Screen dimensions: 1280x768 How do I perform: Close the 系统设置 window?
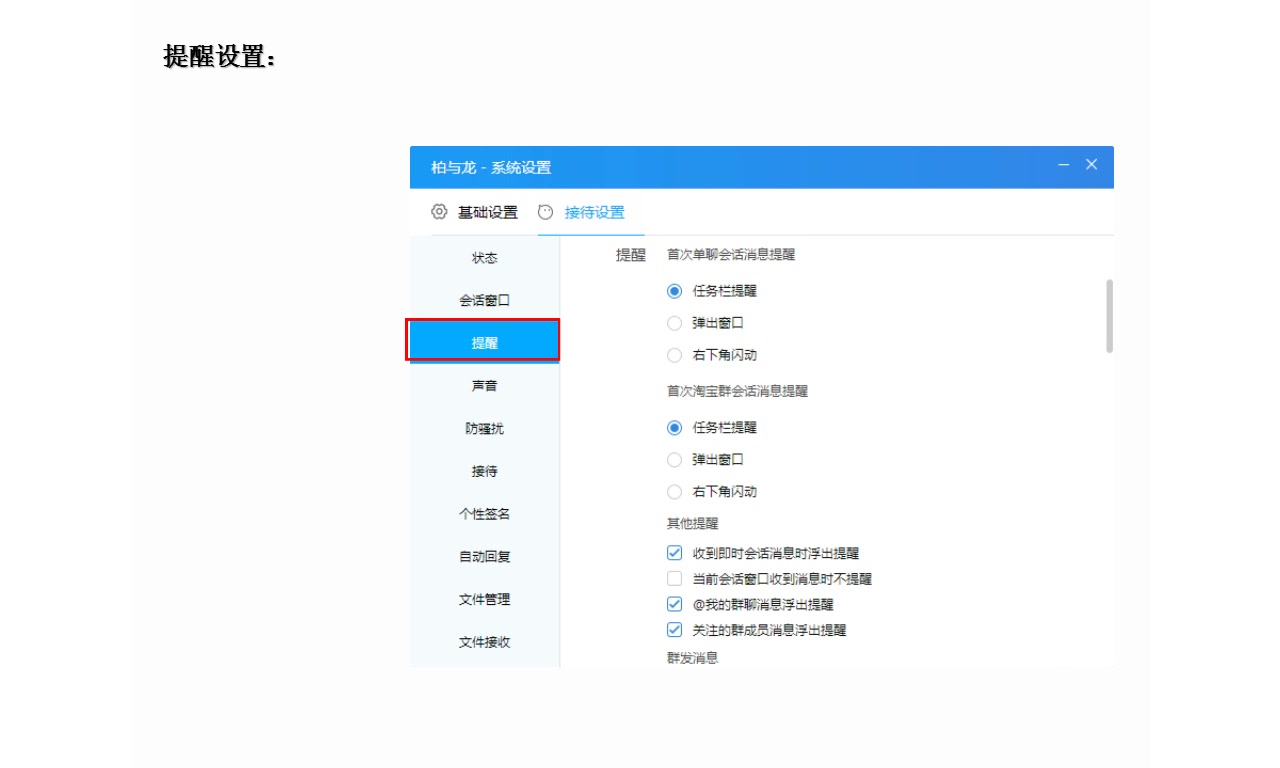[1092, 164]
